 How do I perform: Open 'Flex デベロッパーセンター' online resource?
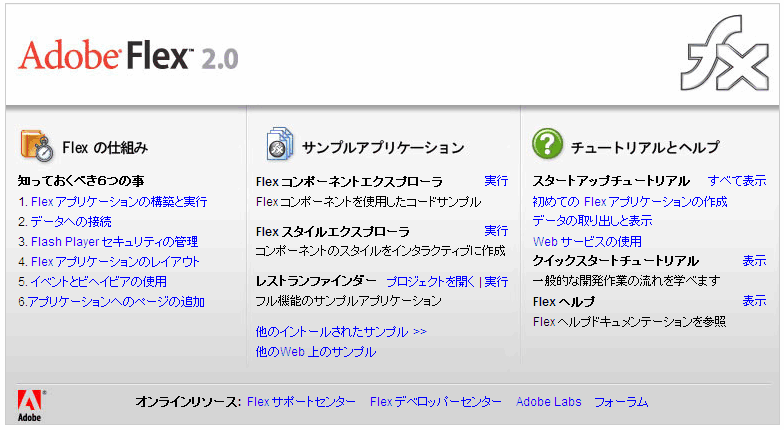436,402
